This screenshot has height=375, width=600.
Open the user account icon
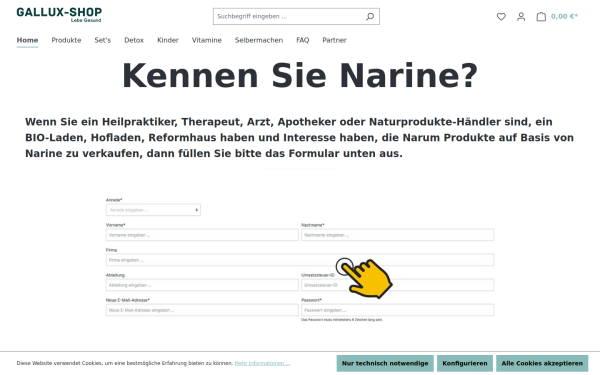click(521, 16)
